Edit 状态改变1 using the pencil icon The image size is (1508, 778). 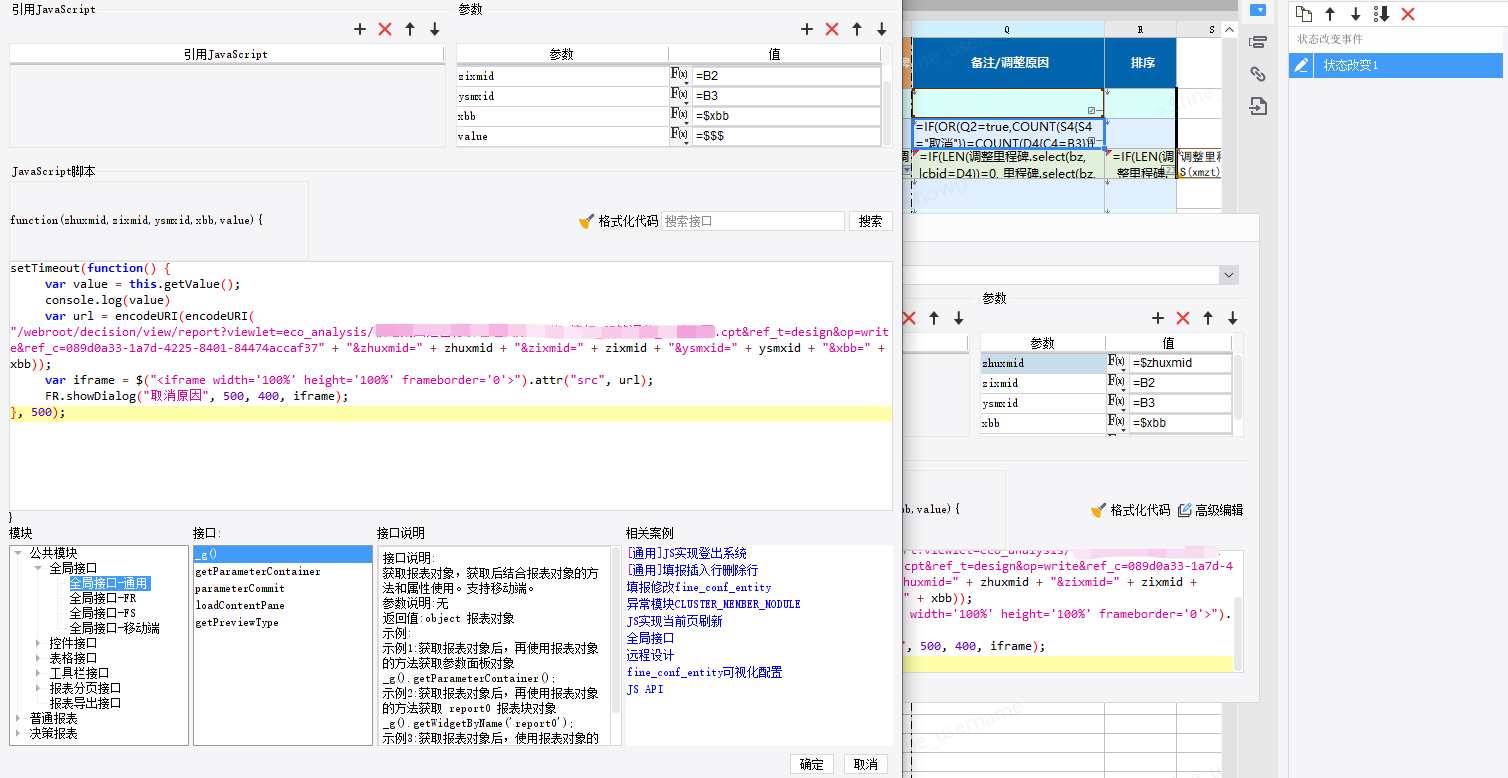[x=1301, y=65]
